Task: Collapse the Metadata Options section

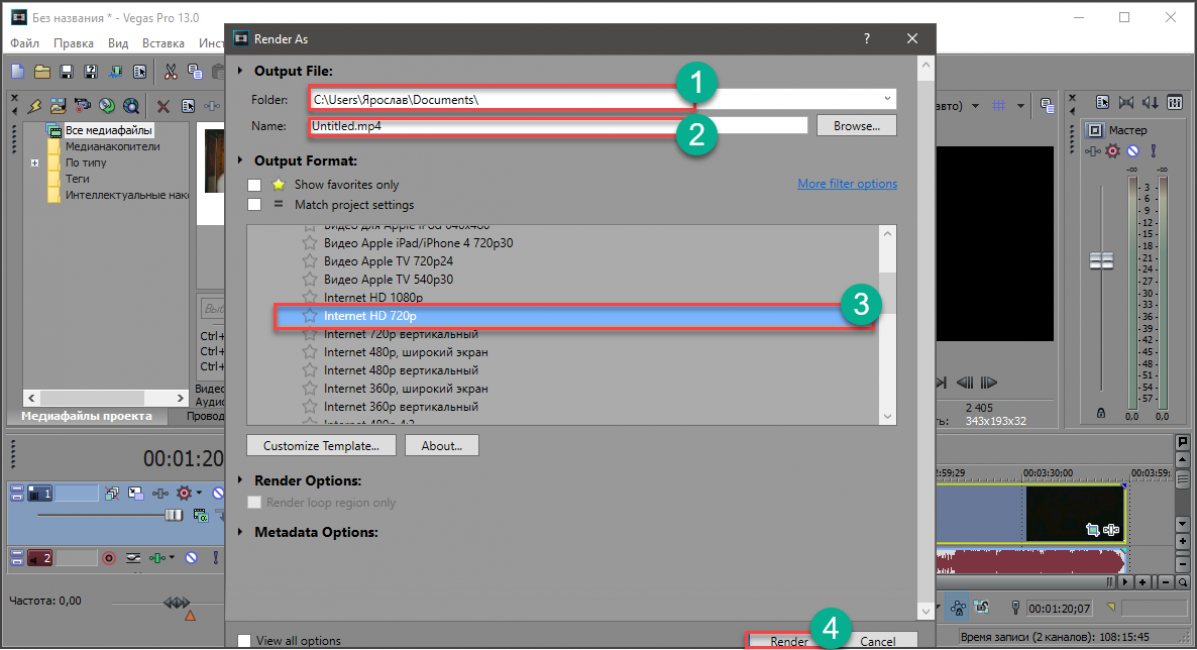Action: point(240,532)
